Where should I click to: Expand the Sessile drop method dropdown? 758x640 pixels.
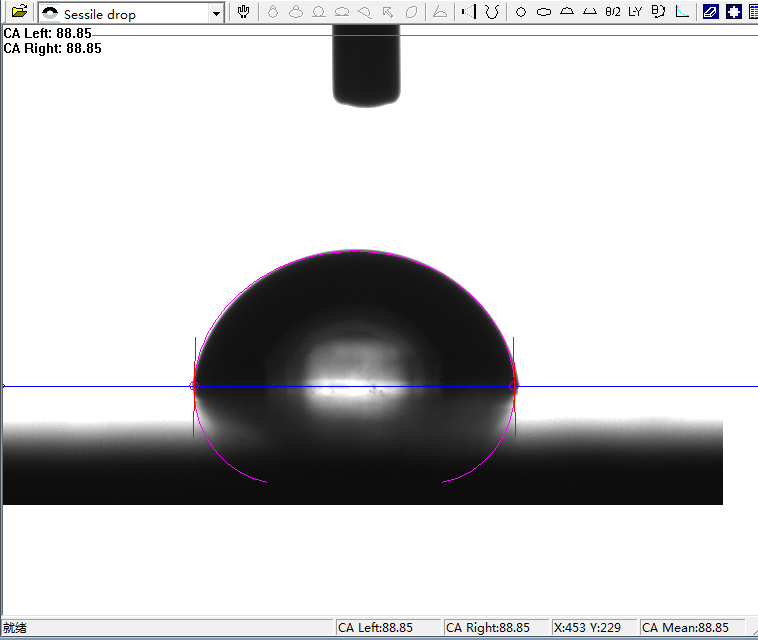(217, 13)
